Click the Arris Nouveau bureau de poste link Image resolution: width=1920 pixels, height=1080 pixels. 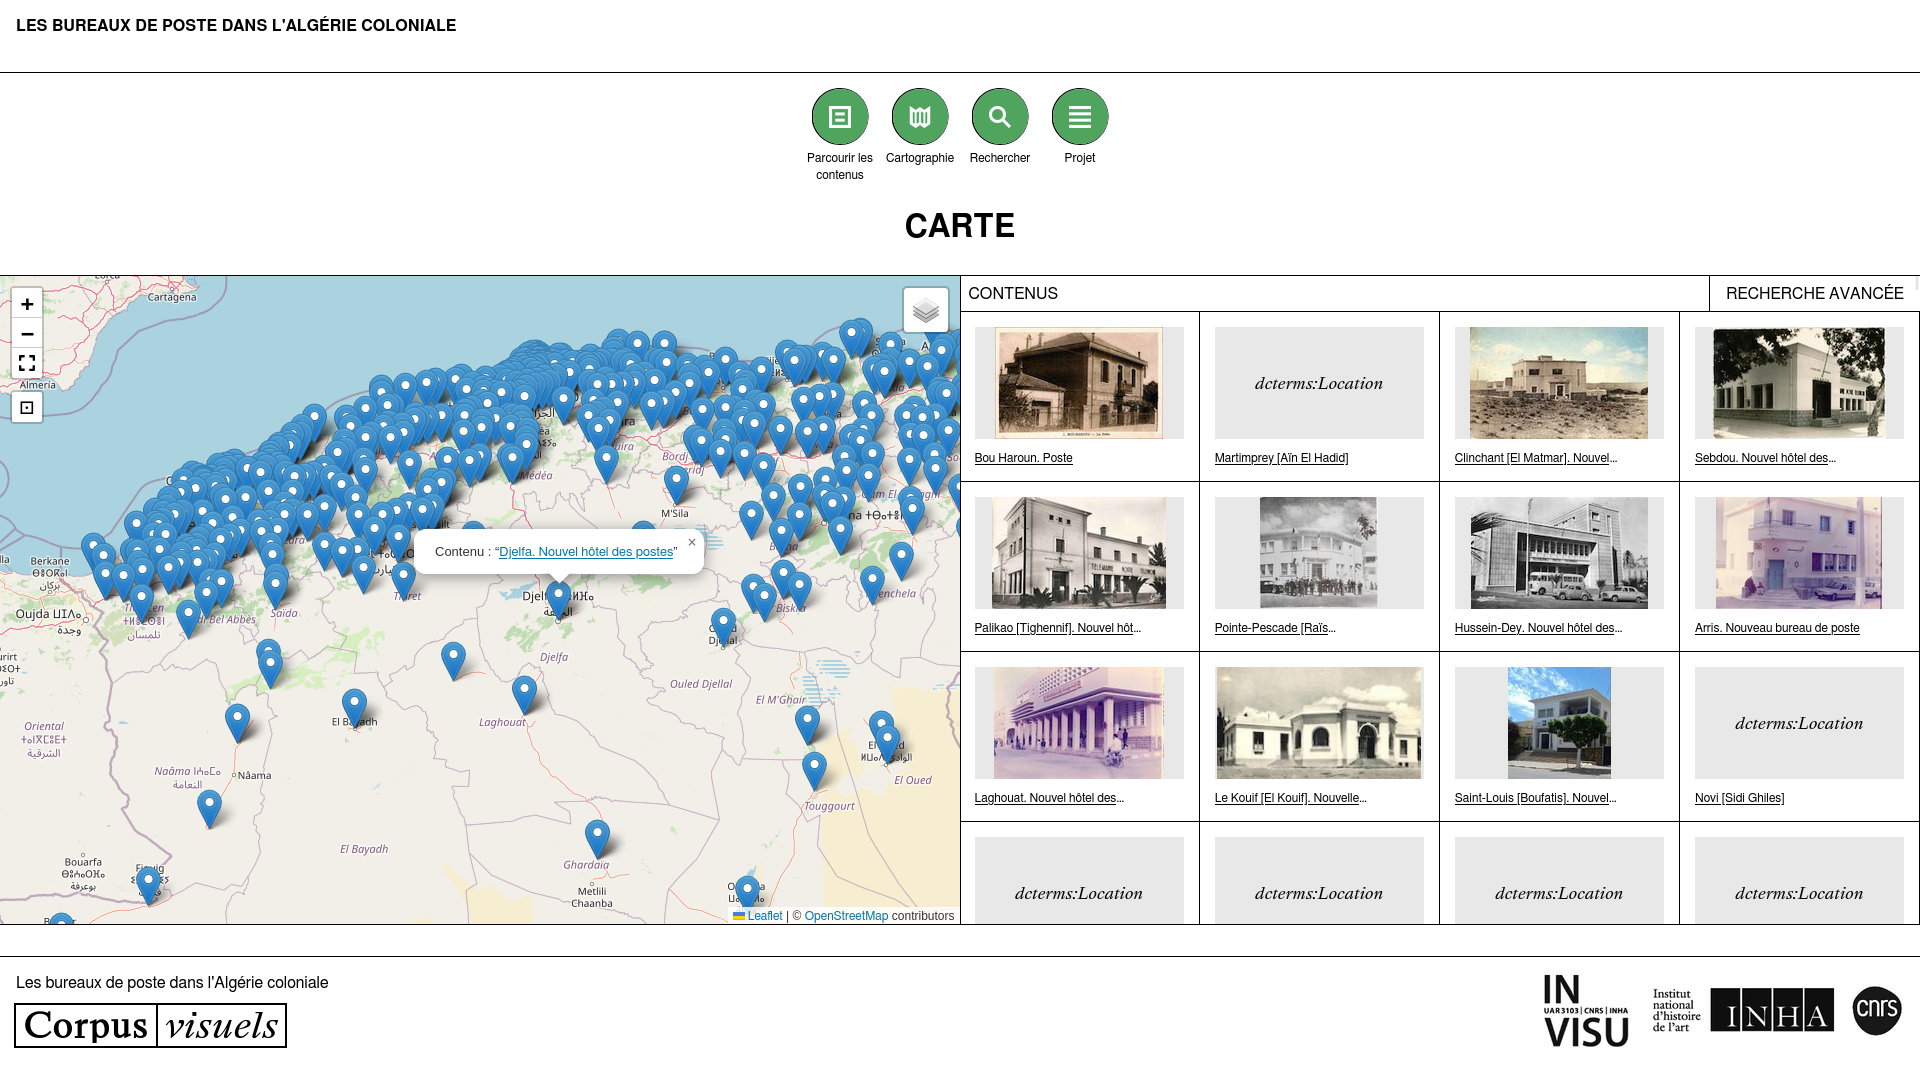coord(1776,628)
